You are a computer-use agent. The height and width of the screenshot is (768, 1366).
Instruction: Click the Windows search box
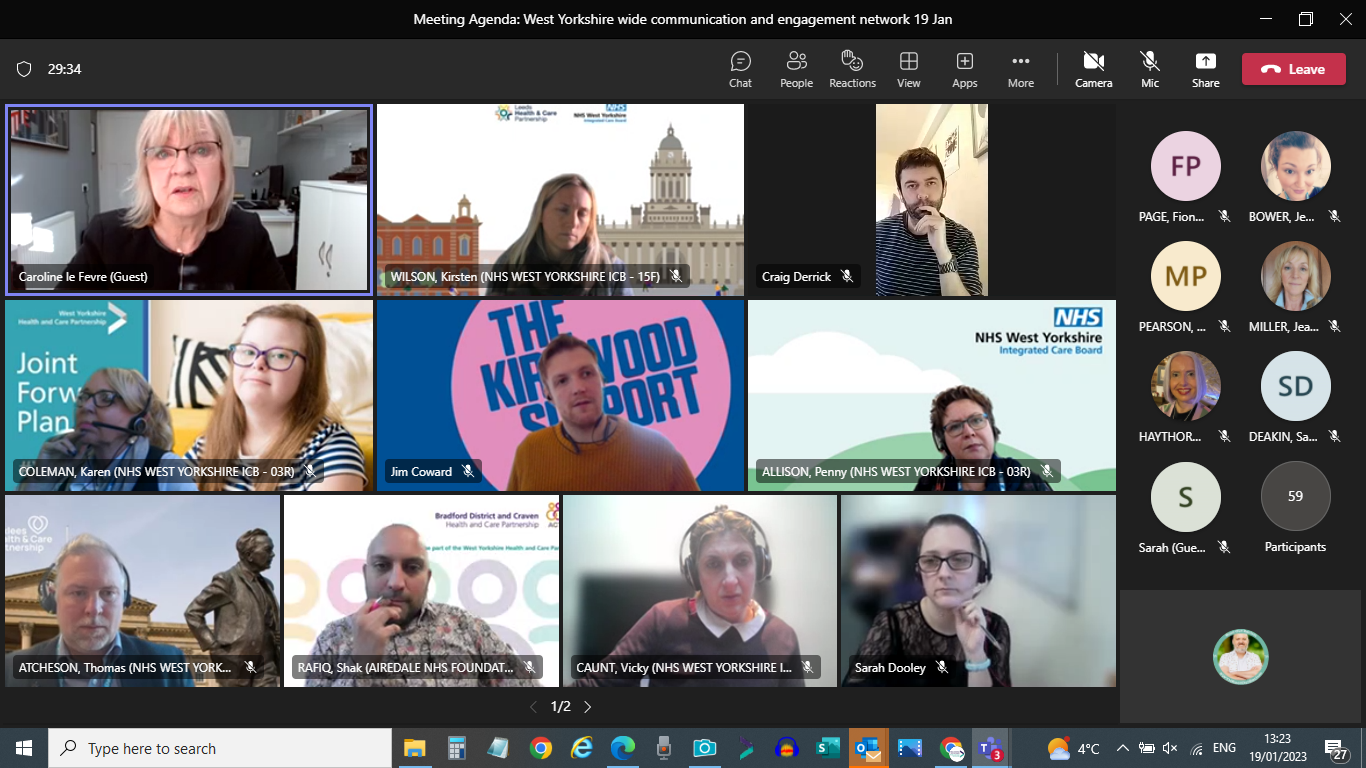click(220, 748)
